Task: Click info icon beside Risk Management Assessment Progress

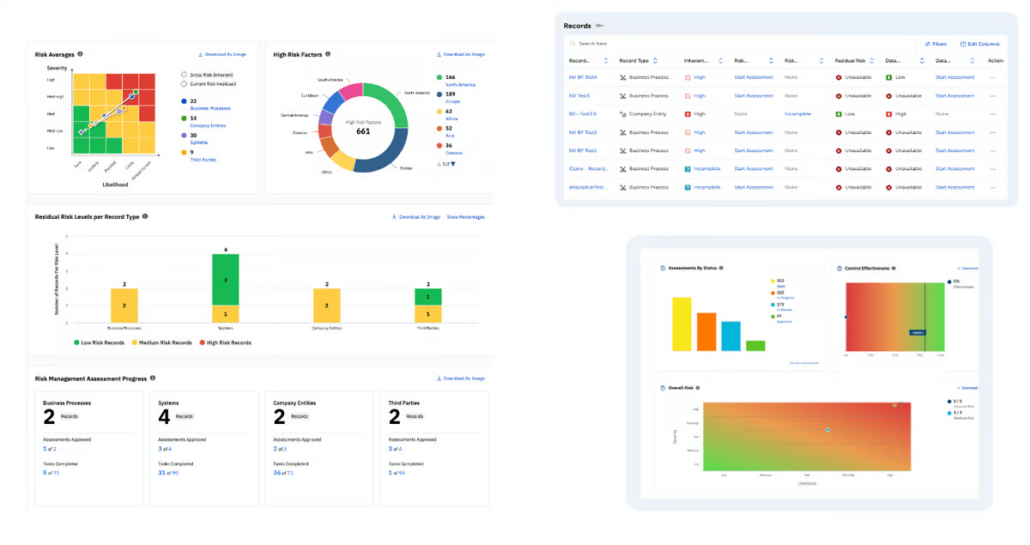Action: coord(152,378)
